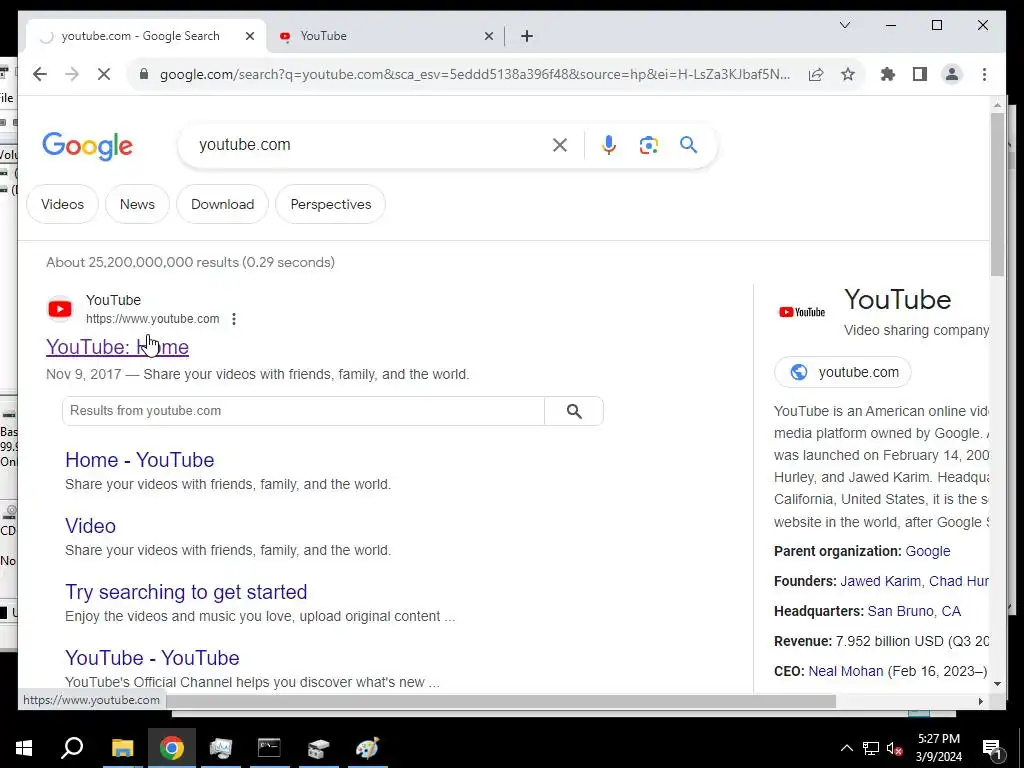Click the muted volume tray icon
The height and width of the screenshot is (768, 1024).
895,748
